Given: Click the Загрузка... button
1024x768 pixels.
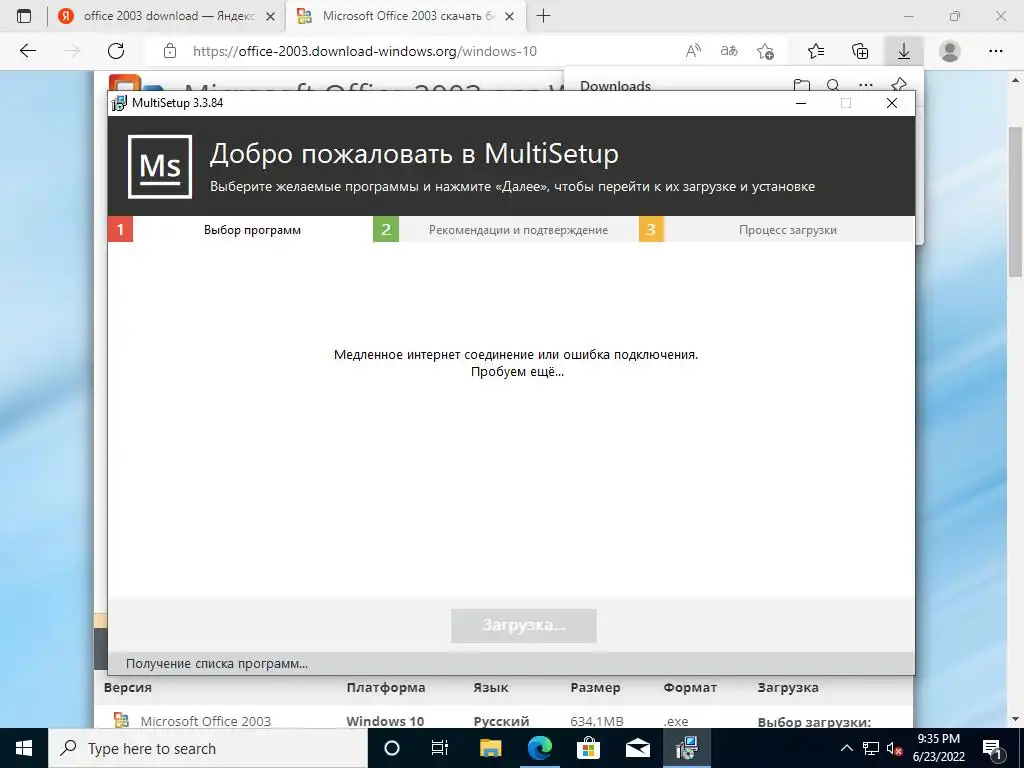Looking at the screenshot, I should (x=524, y=626).
